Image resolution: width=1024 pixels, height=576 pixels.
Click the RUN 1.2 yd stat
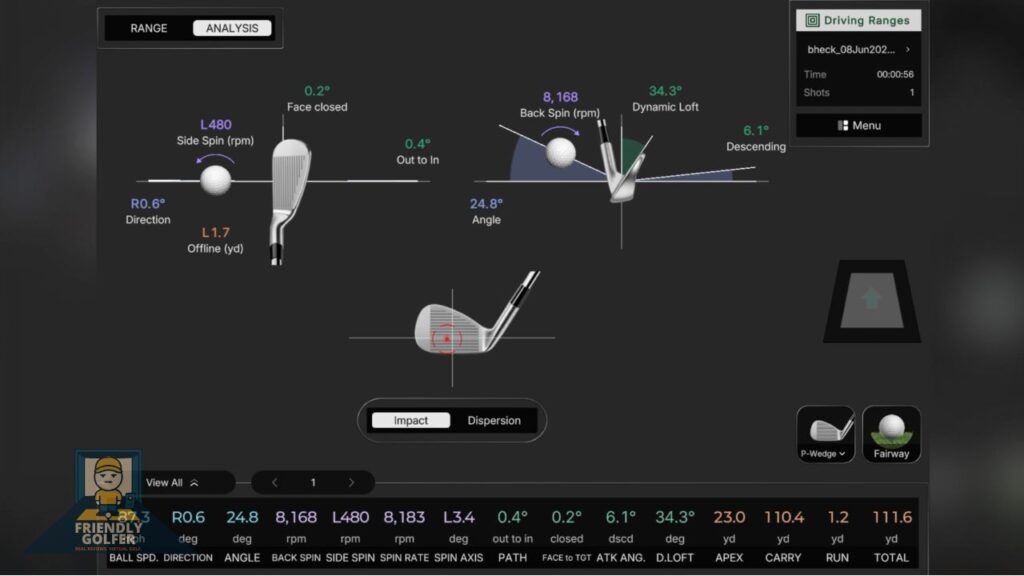click(x=837, y=536)
